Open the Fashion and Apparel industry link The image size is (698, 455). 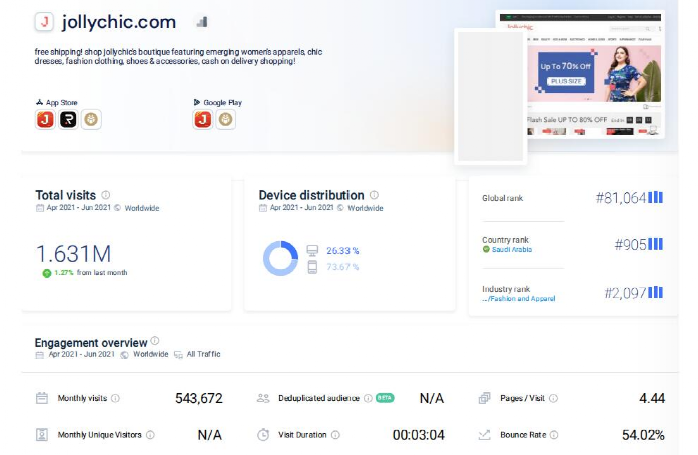coord(519,299)
